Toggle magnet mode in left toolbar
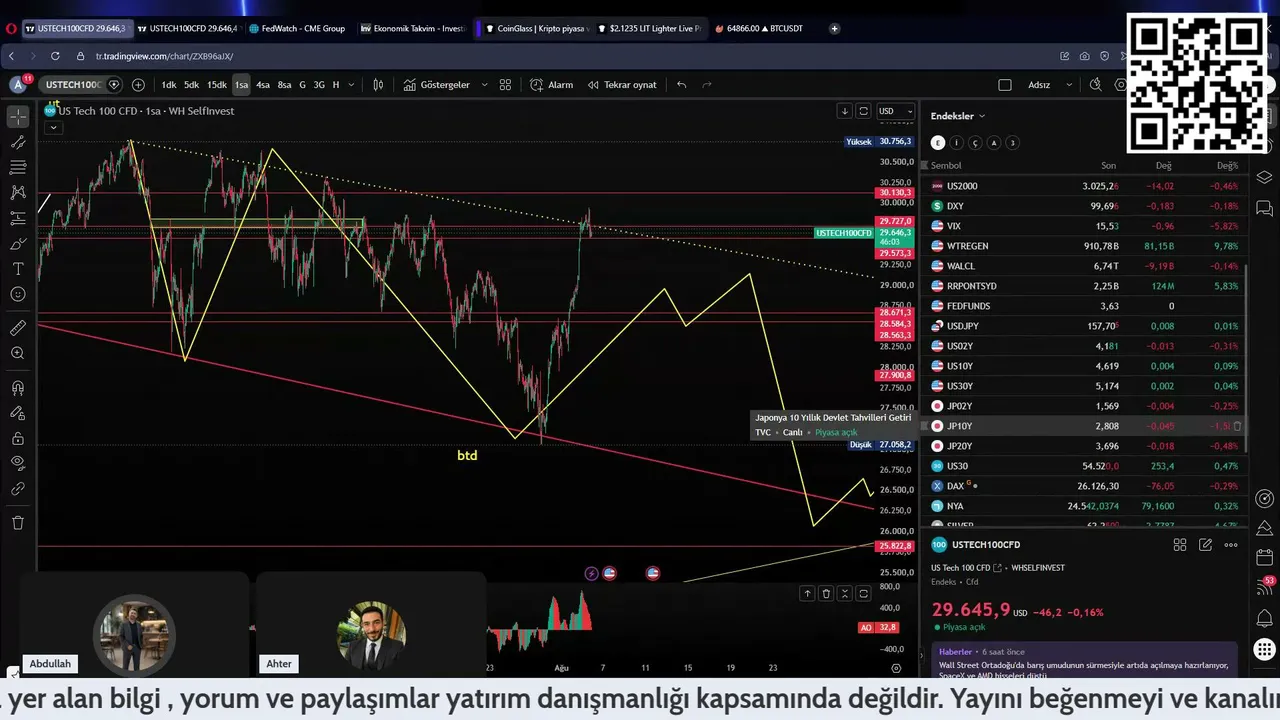This screenshot has width=1280, height=720. [18, 388]
